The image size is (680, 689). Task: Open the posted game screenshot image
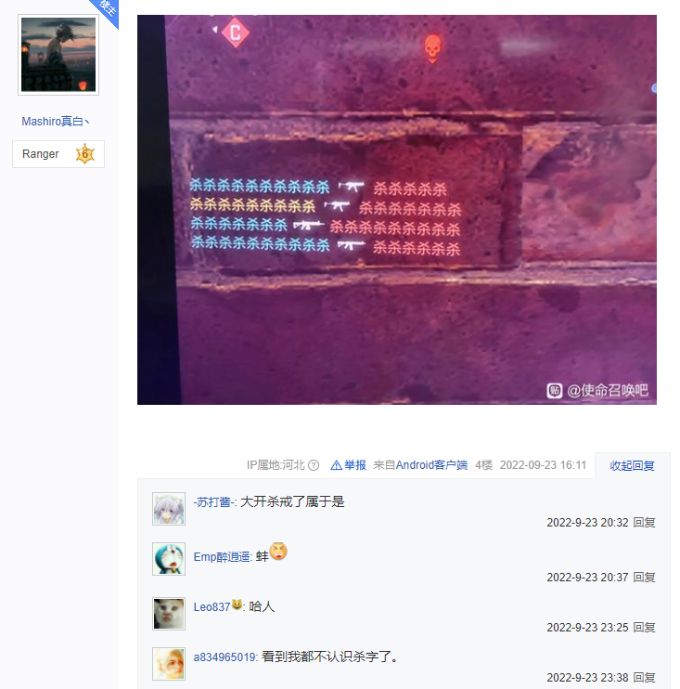397,210
